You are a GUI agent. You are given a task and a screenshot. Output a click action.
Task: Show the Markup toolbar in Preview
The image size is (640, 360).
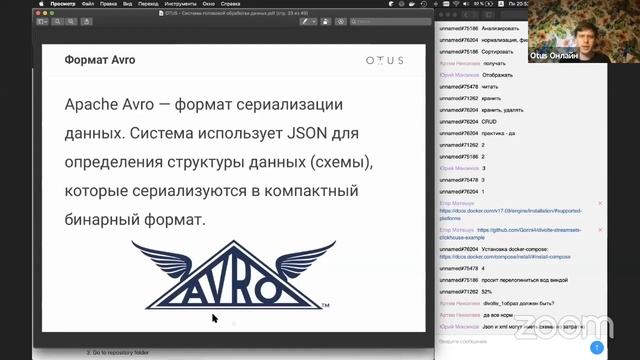tap(341, 22)
